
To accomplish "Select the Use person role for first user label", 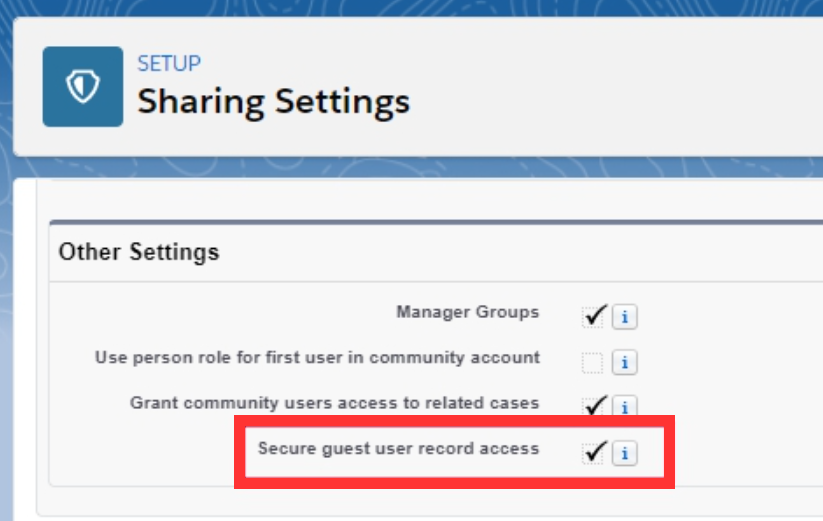I will point(317,357).
